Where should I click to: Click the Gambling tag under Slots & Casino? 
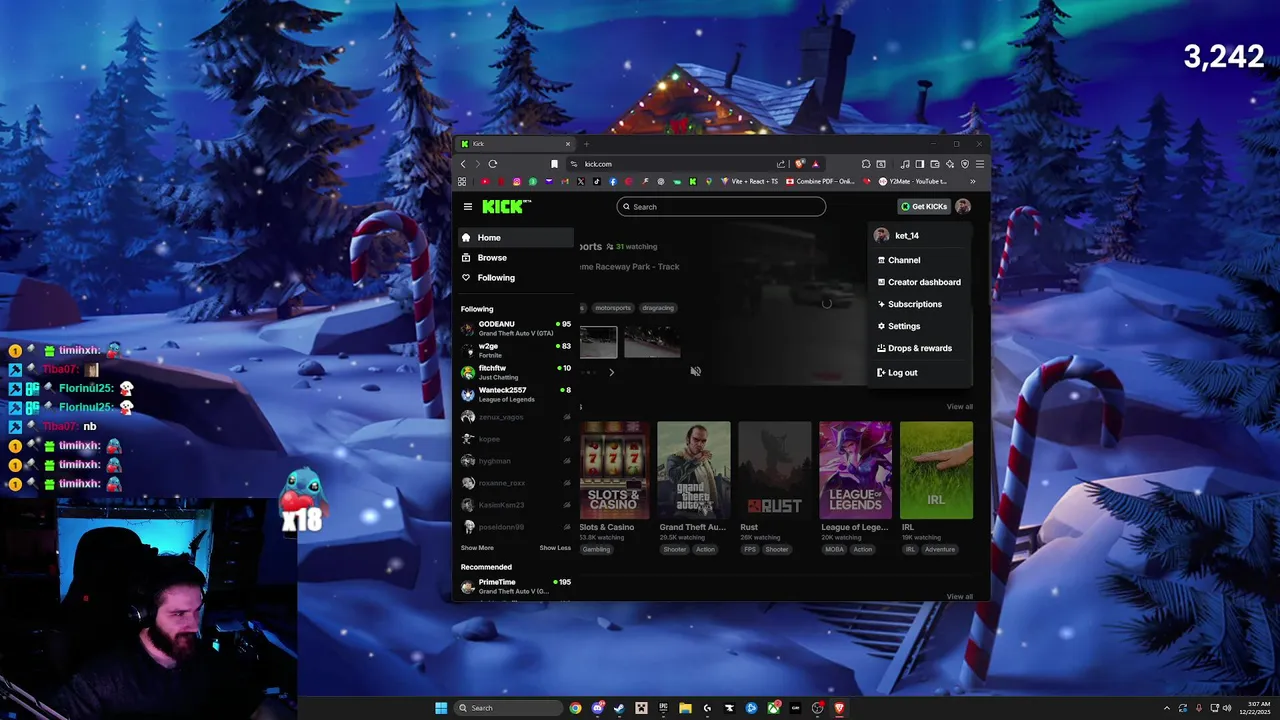pos(596,549)
